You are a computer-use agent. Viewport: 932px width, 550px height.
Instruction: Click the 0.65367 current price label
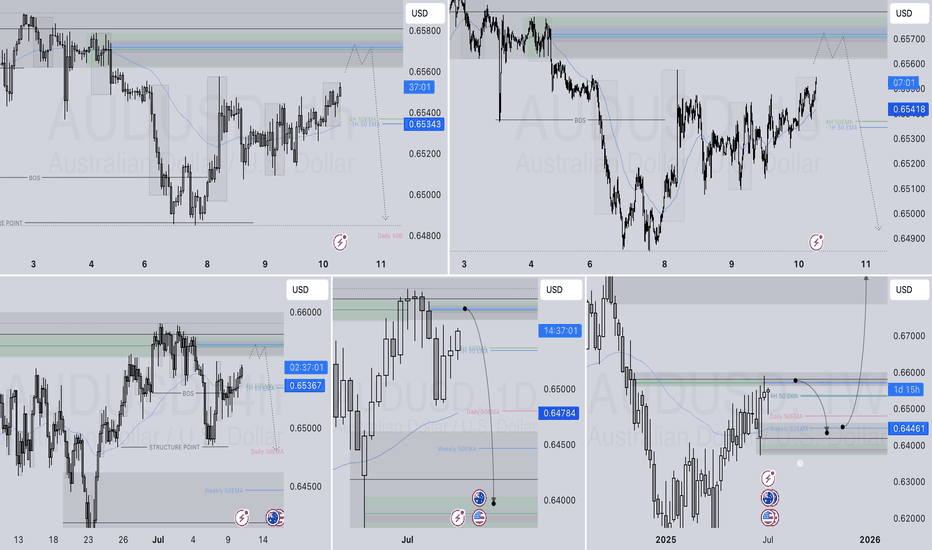[306, 385]
